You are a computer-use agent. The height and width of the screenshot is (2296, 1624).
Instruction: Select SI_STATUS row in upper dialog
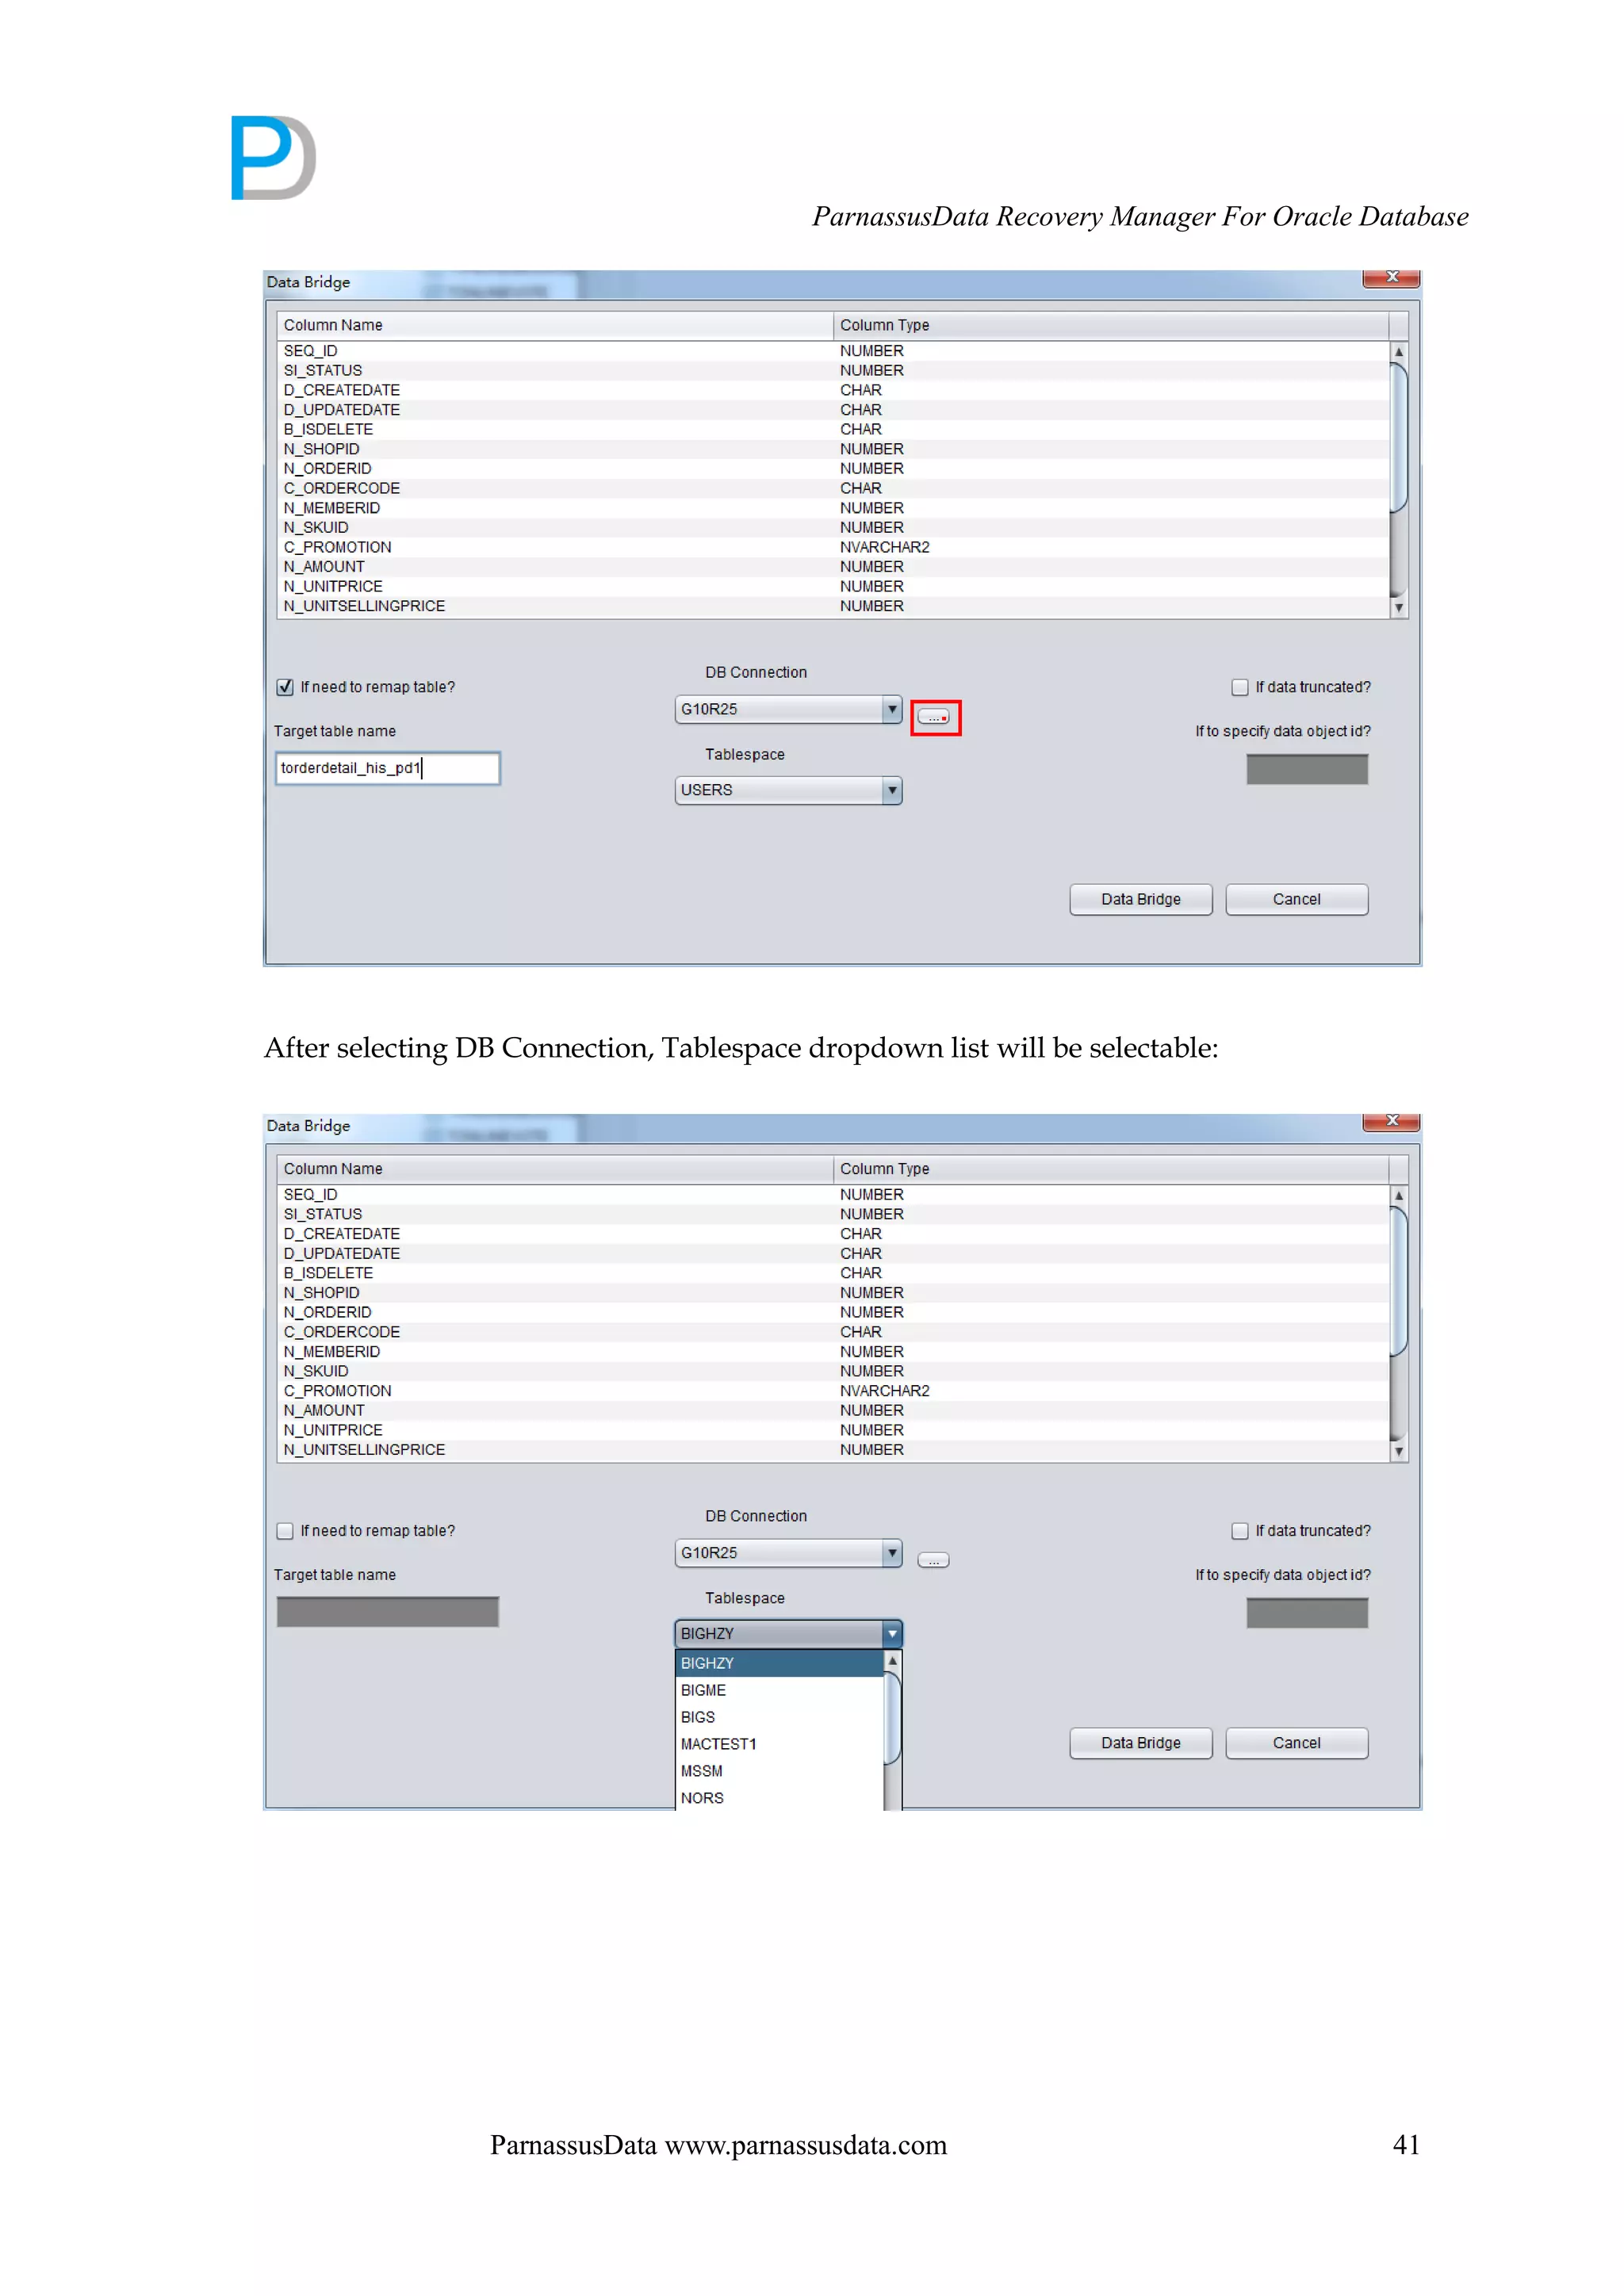click(833, 371)
